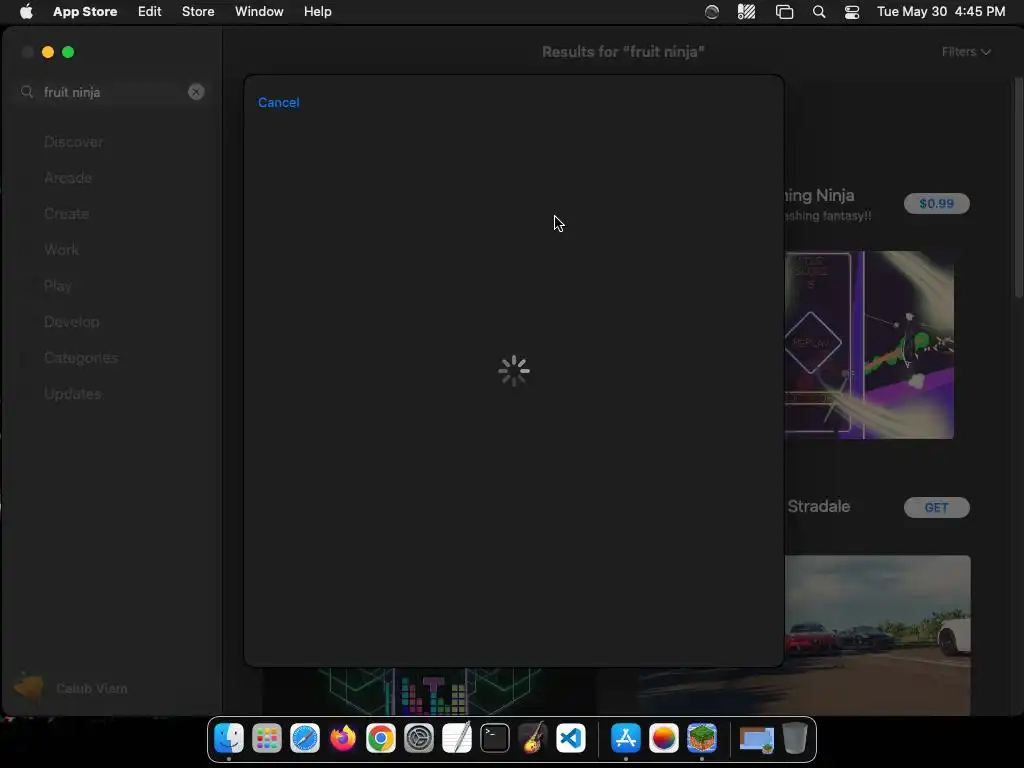Click the round status icon in menu bar

(712, 12)
